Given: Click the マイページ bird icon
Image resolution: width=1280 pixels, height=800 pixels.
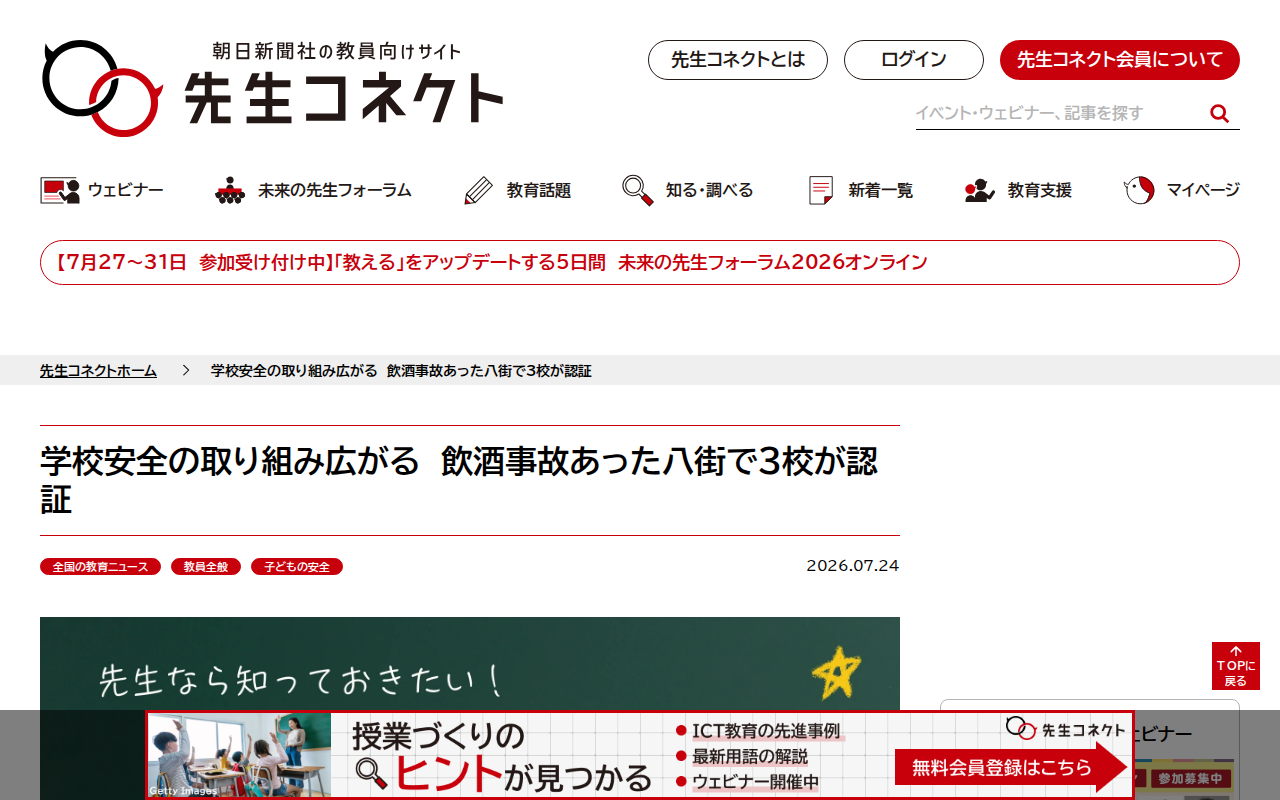Looking at the screenshot, I should (x=1140, y=190).
